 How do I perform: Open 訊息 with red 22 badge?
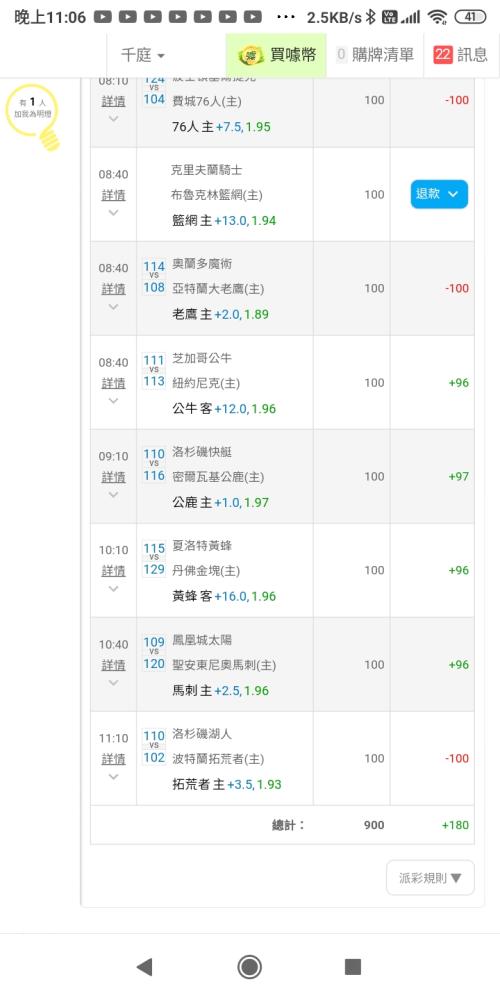tap(460, 55)
